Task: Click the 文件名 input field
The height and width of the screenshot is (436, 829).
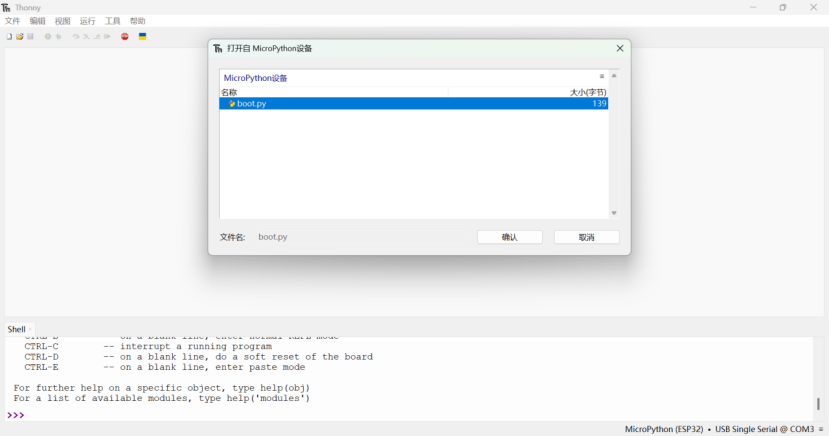Action: [362, 237]
